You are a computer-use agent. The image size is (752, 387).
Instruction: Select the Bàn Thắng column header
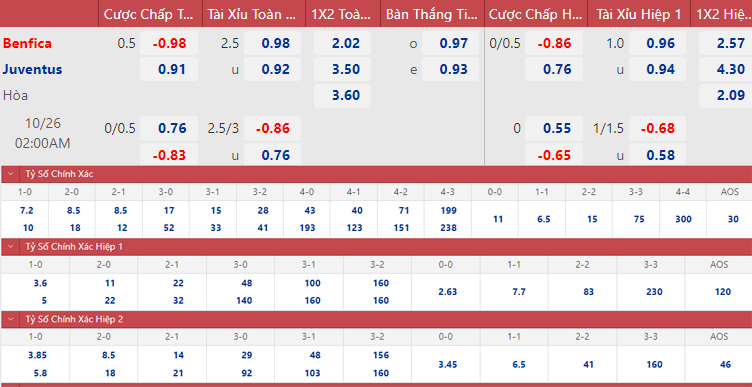(433, 14)
